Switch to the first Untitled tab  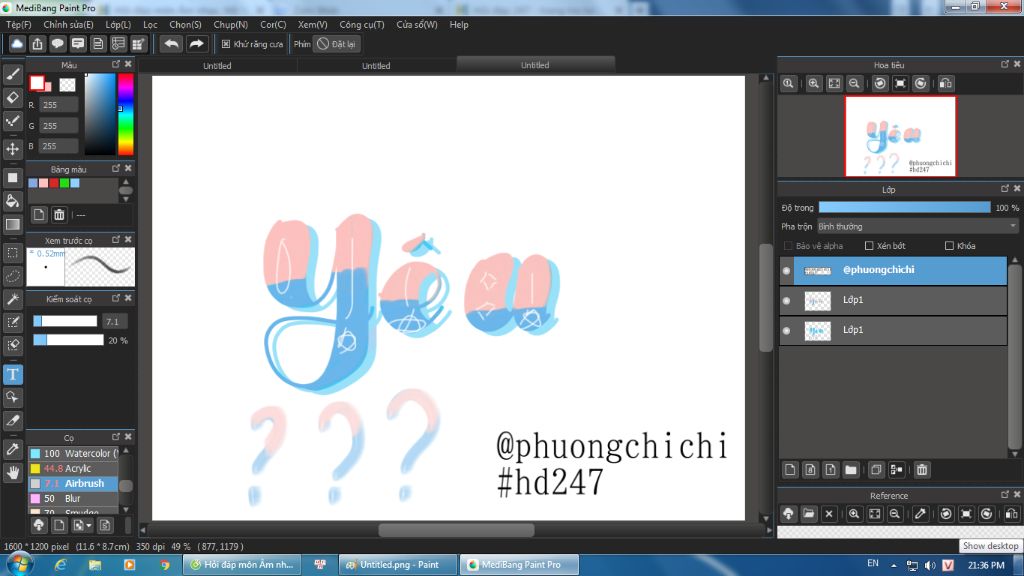(217, 65)
